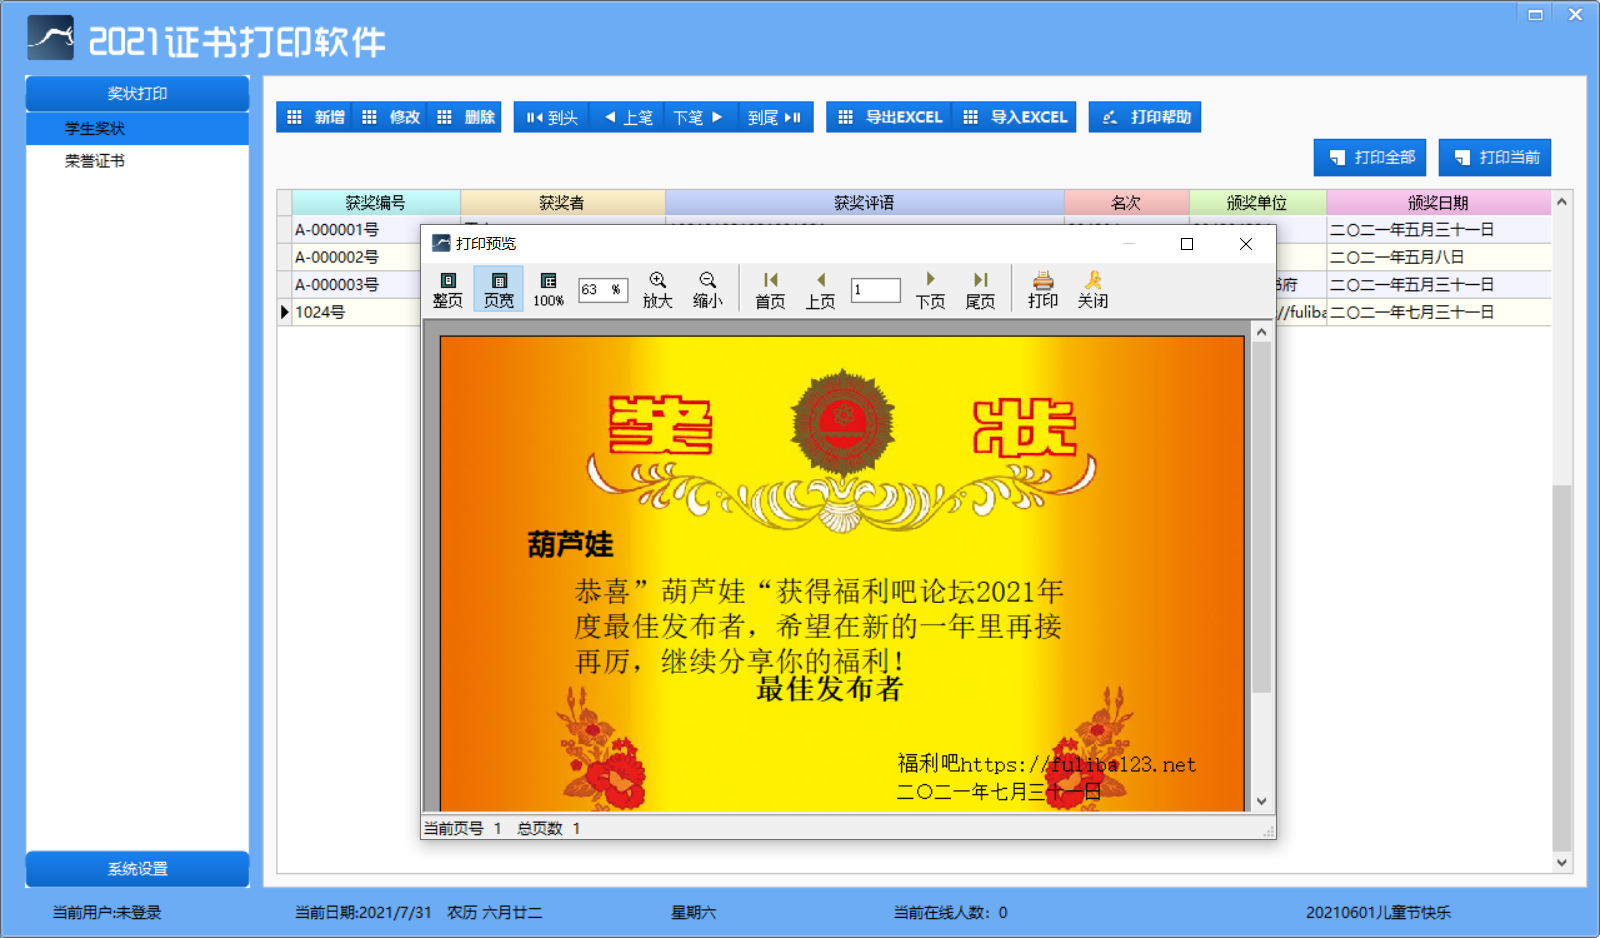This screenshot has width=1600, height=938.
Task: Move to next record with 下笔
Action: pos(701,117)
